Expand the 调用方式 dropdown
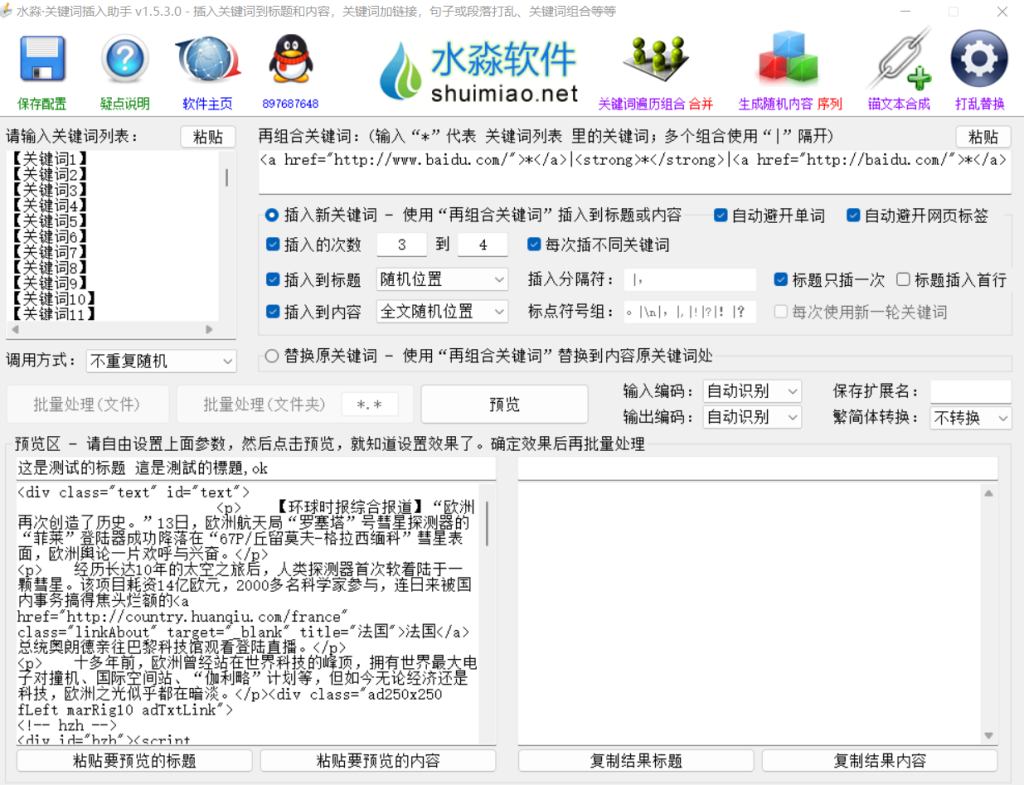Viewport: 1024px width, 785px height. point(161,361)
